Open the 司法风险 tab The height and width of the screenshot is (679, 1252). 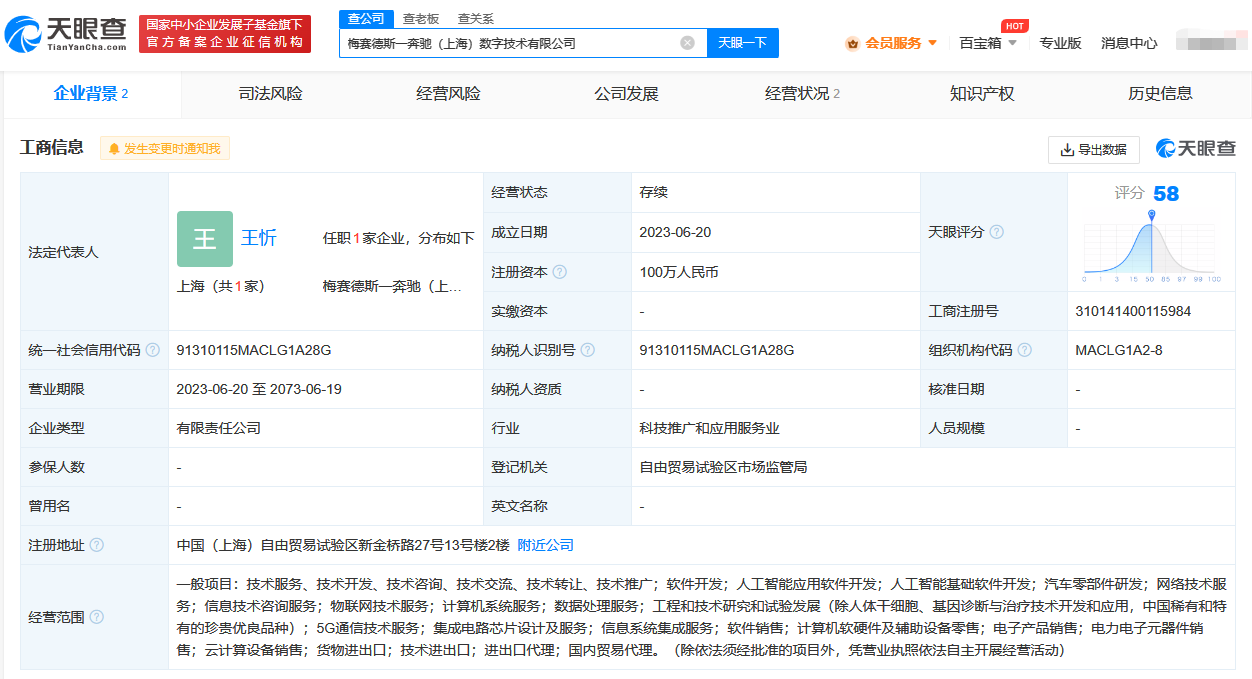click(271, 94)
